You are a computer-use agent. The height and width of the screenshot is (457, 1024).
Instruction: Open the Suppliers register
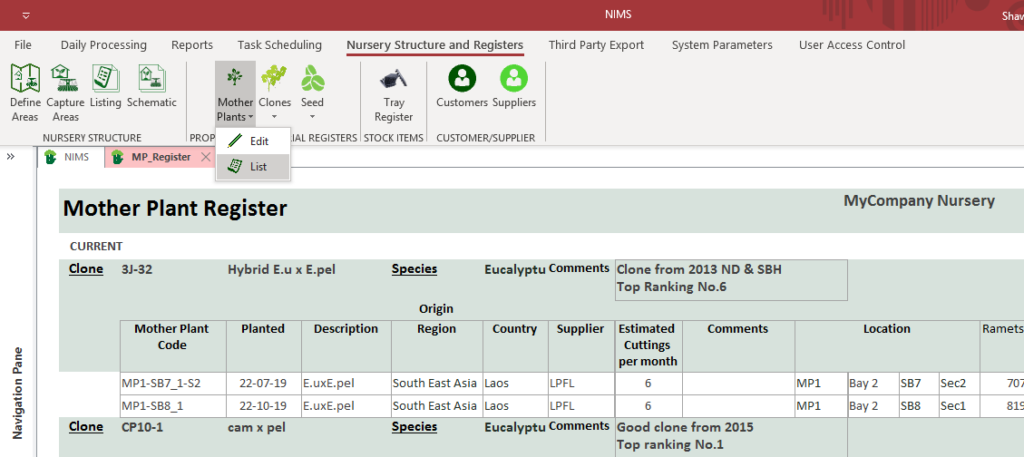(x=514, y=86)
